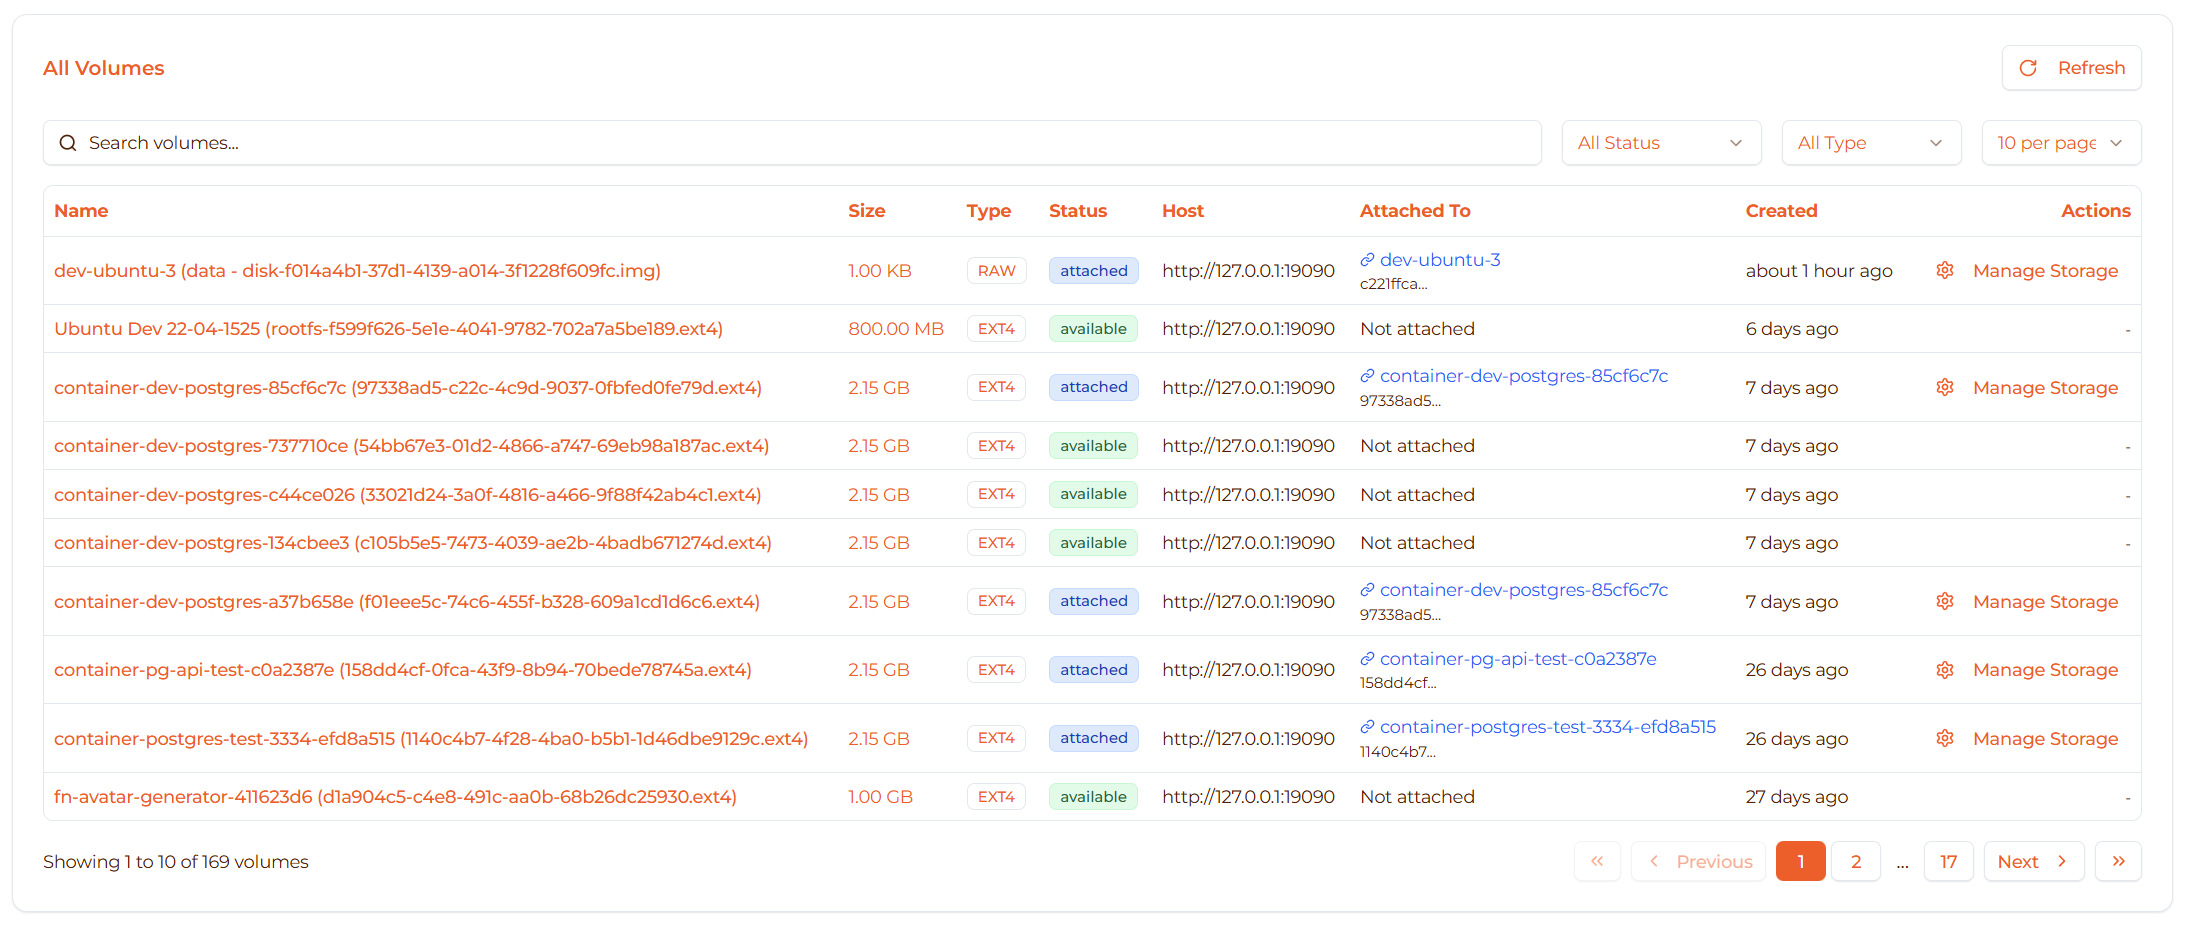Click the refresh circular arrow icon
Screen dimensions: 2188x925
click(2028, 68)
